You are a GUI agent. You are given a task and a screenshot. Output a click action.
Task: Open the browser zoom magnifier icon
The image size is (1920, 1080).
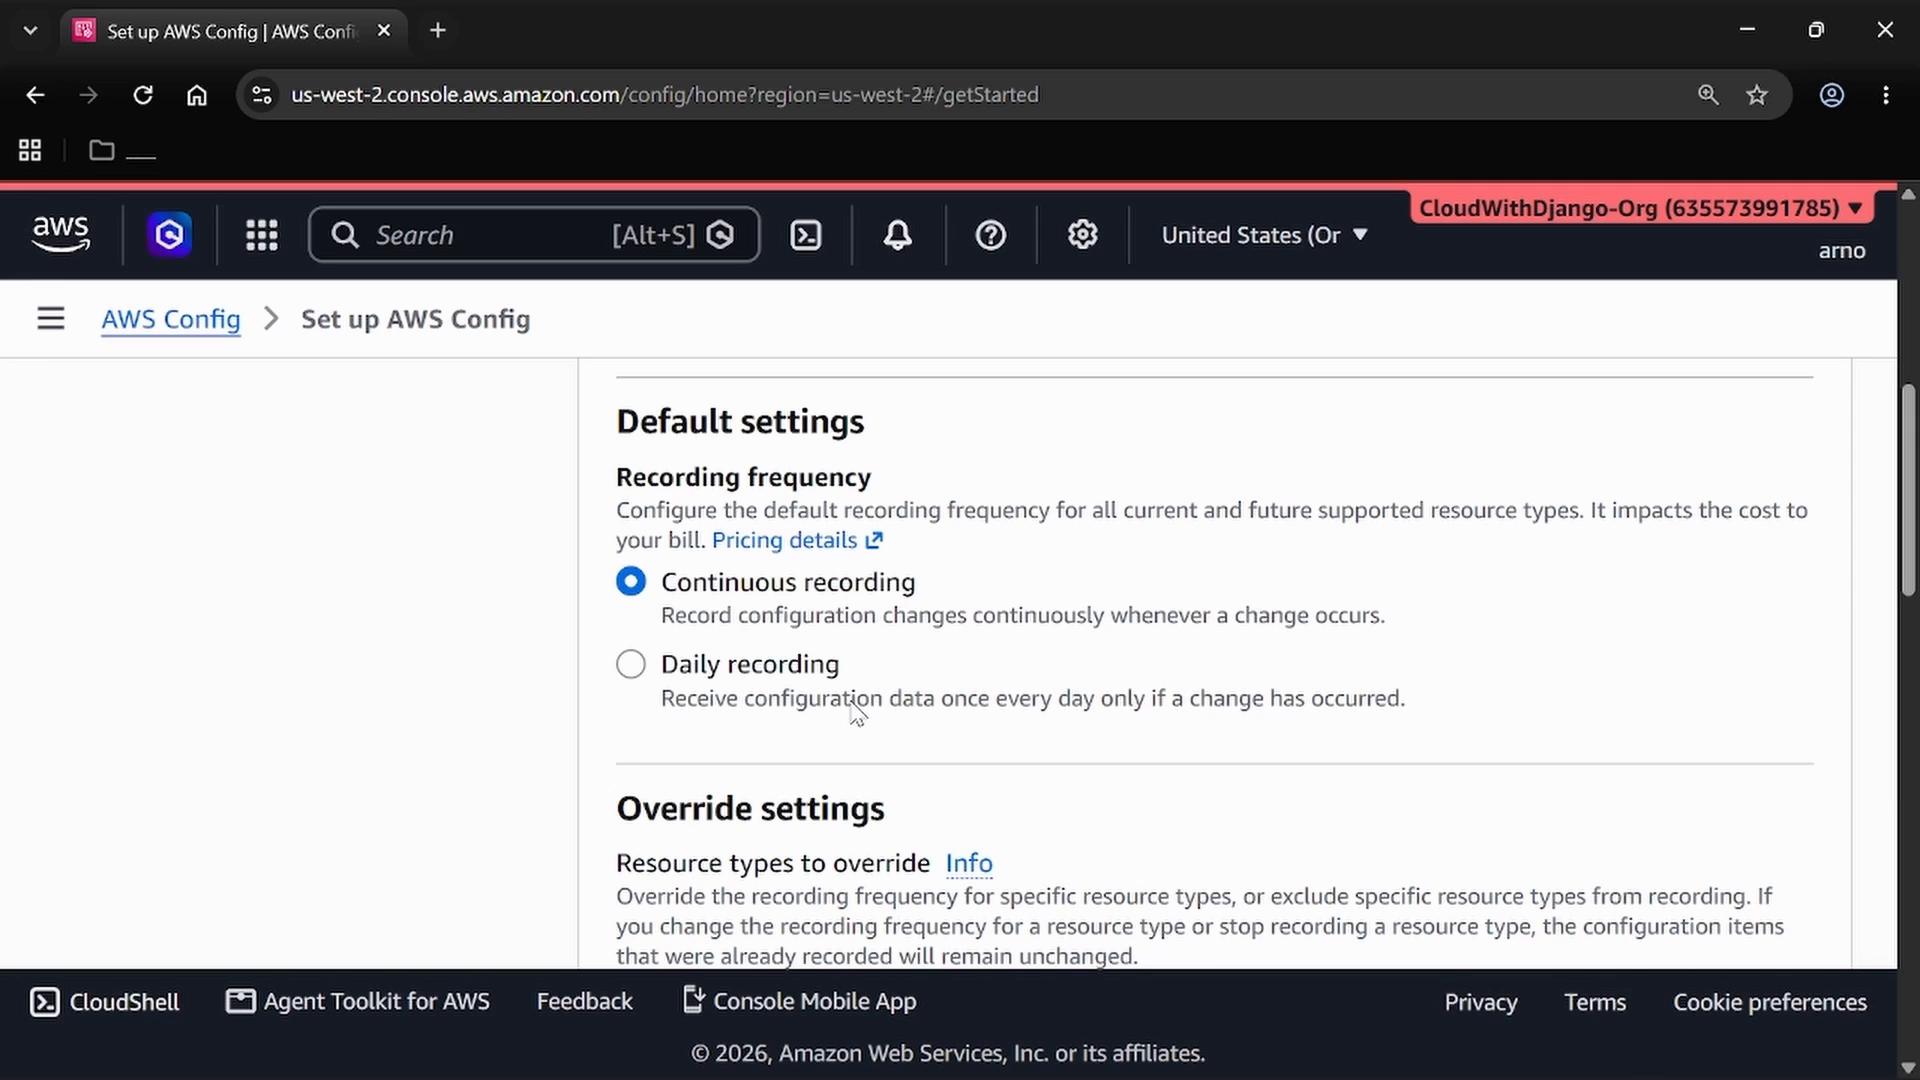(x=1708, y=95)
